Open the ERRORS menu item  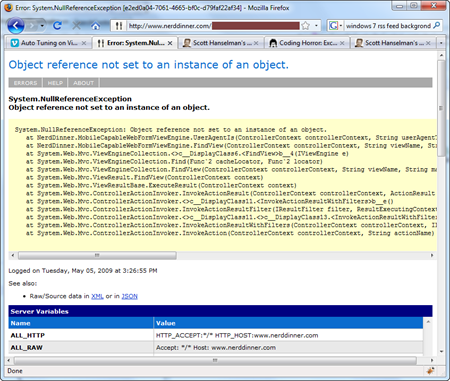pos(25,83)
